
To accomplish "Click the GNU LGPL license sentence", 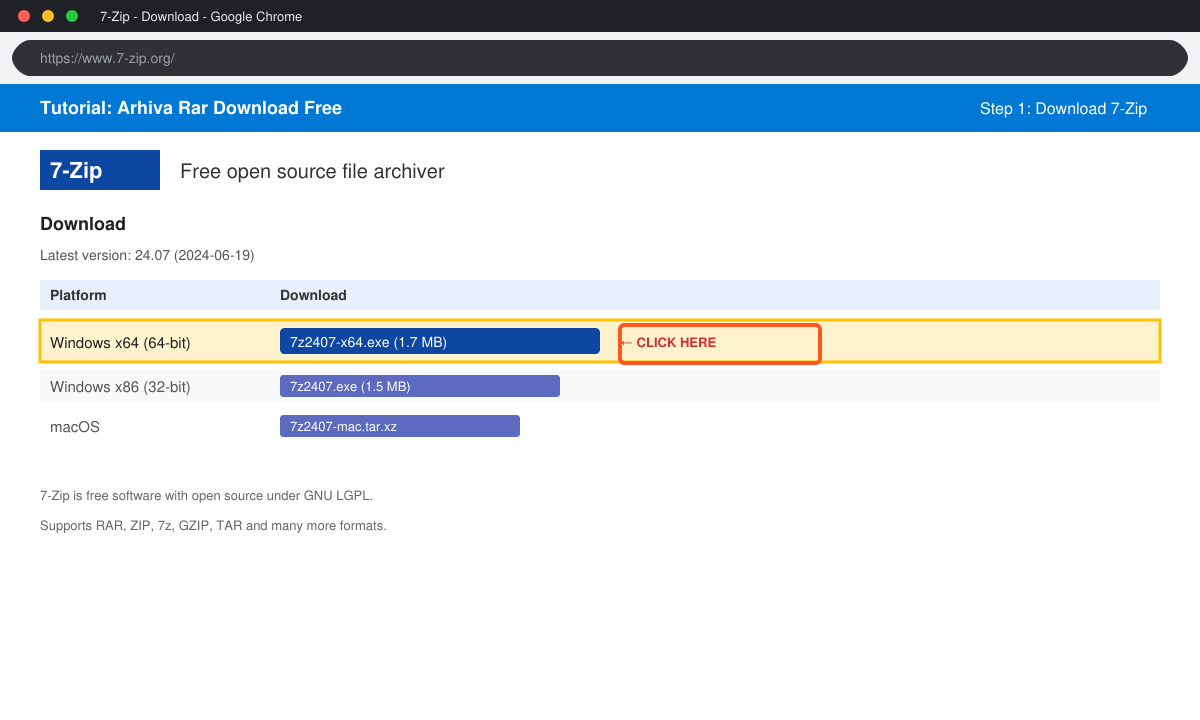I will (206, 495).
